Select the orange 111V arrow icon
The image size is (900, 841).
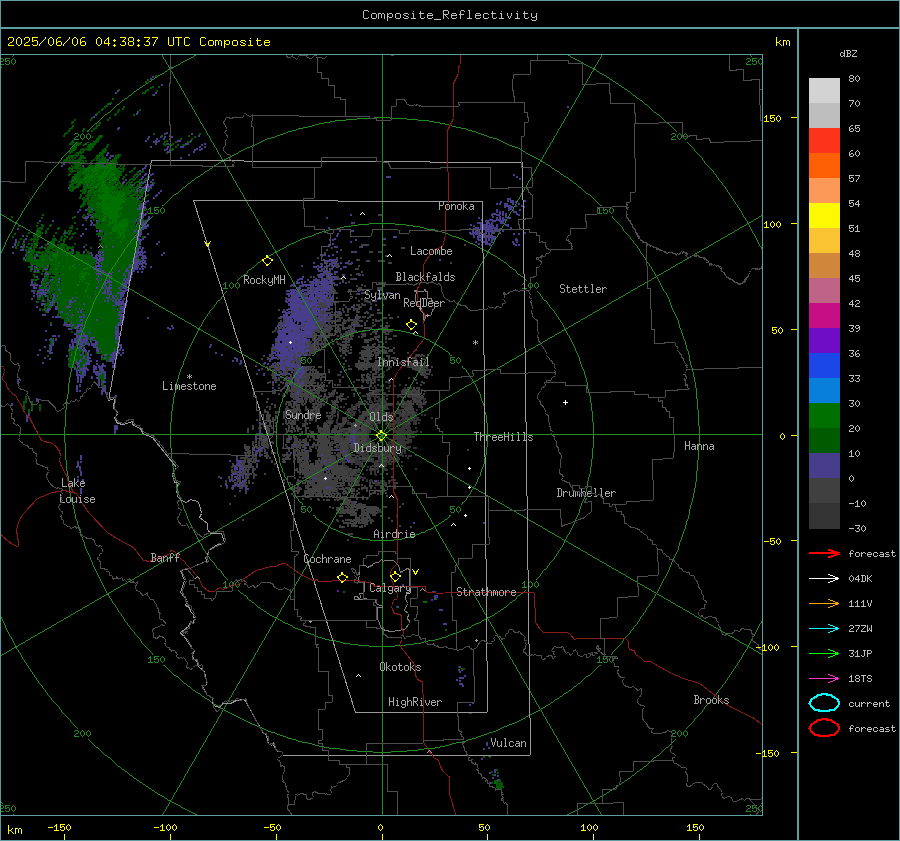824,603
